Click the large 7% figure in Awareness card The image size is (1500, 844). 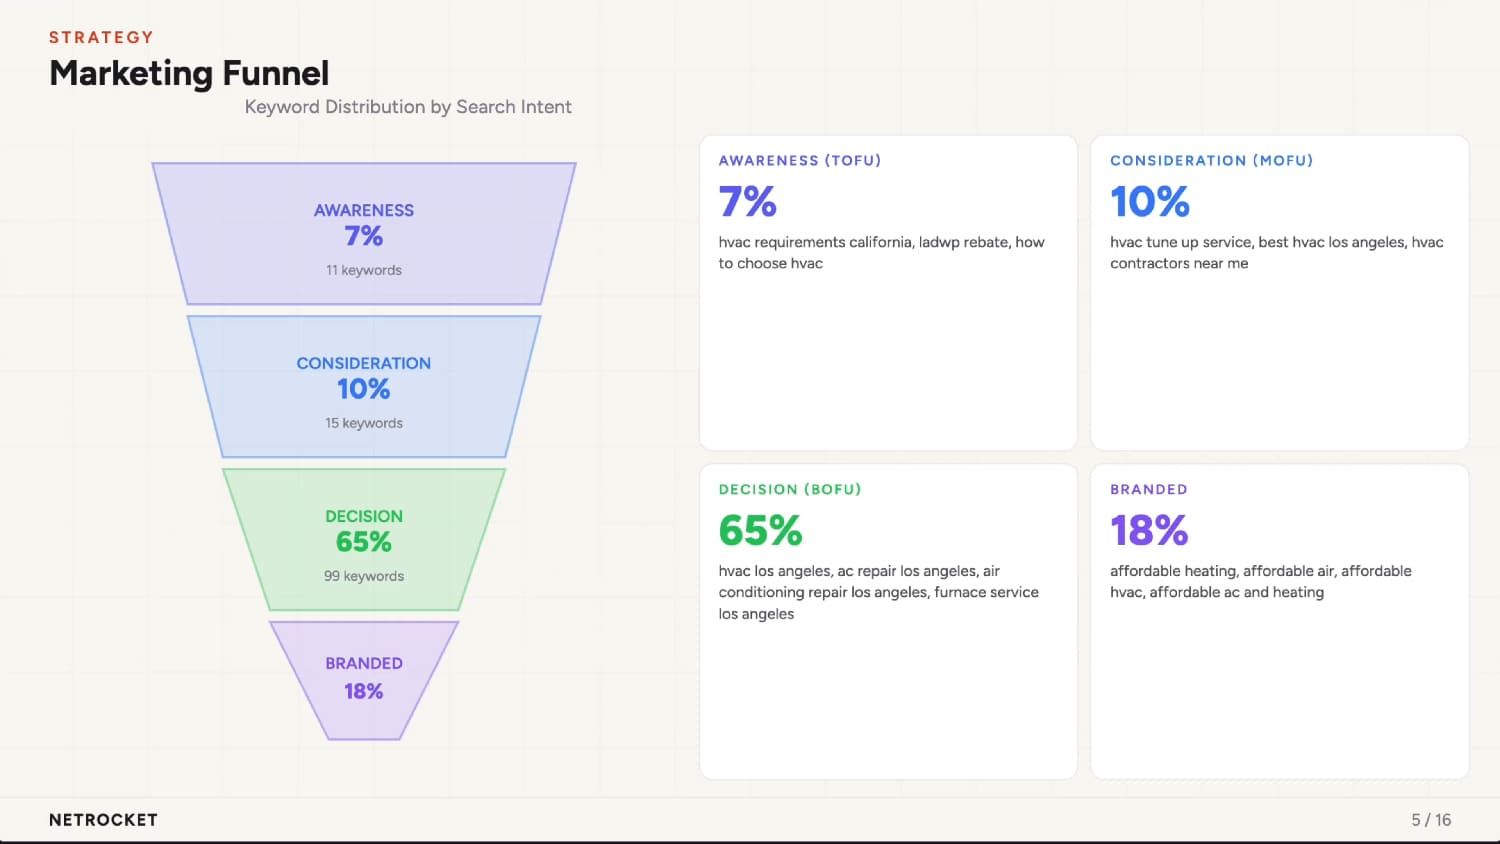pos(747,201)
